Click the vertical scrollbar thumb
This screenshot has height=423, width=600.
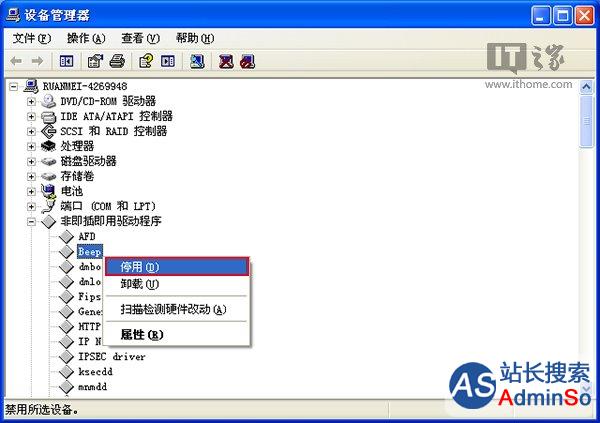pos(586,121)
